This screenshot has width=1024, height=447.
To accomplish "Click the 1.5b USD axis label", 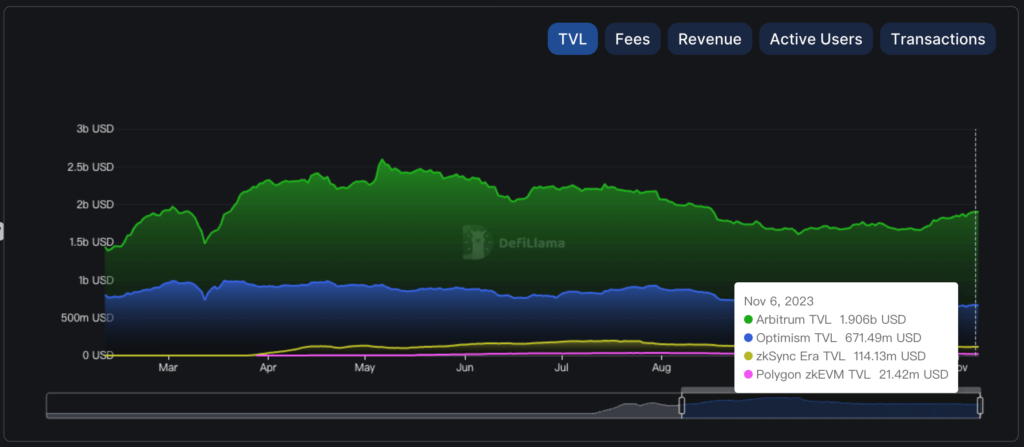I will (x=90, y=242).
